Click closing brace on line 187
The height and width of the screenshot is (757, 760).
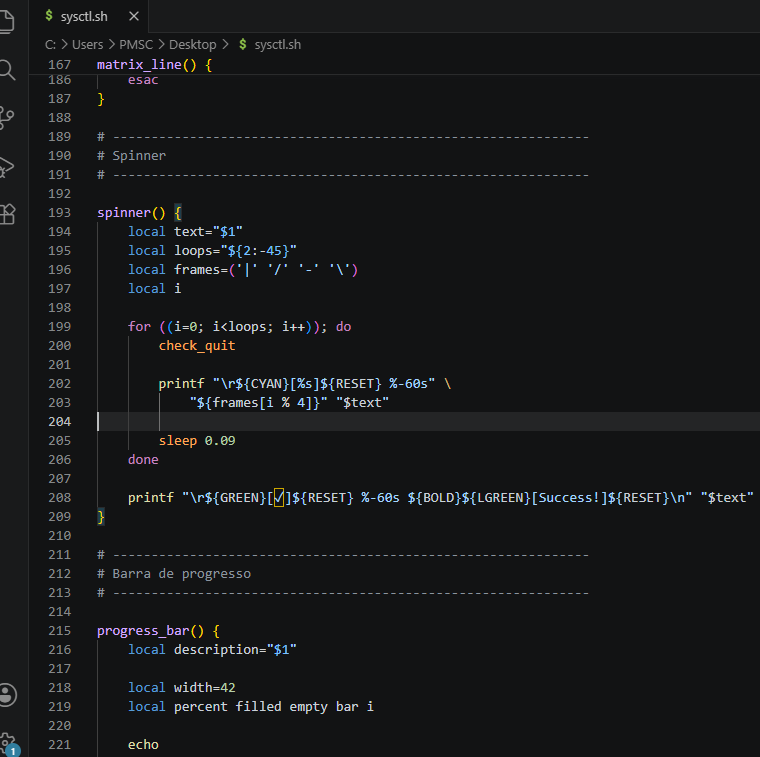click(x=101, y=99)
